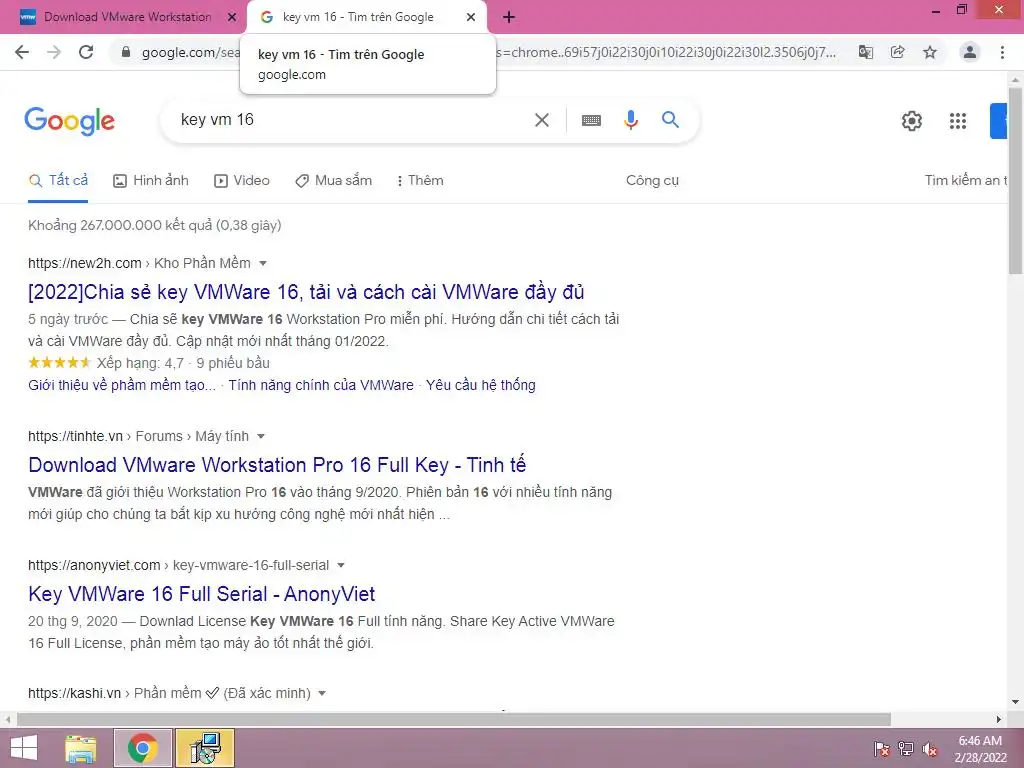Click the https://anonyviet.com breadcrumb URL

(x=94, y=566)
